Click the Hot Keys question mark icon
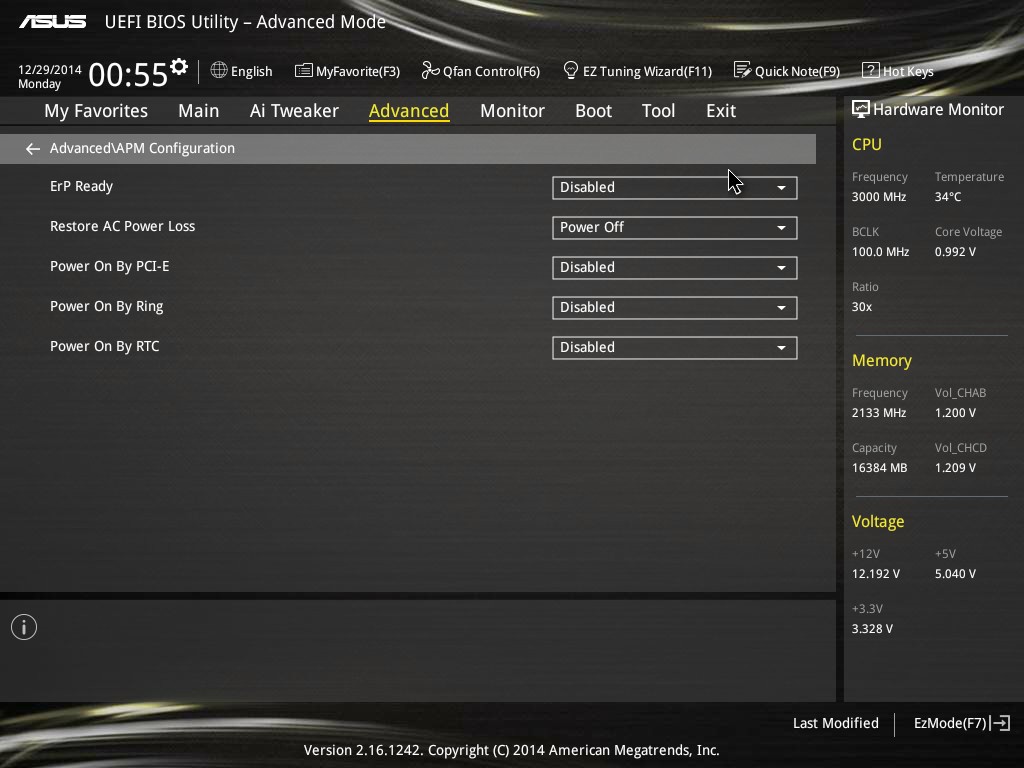1024x768 pixels. (x=871, y=70)
